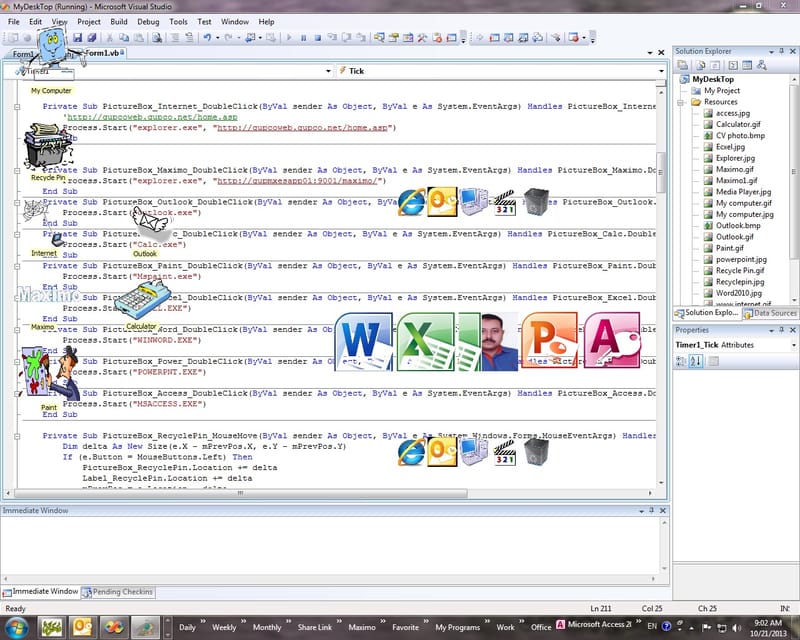Click the large Access icon on the running form

point(612,340)
